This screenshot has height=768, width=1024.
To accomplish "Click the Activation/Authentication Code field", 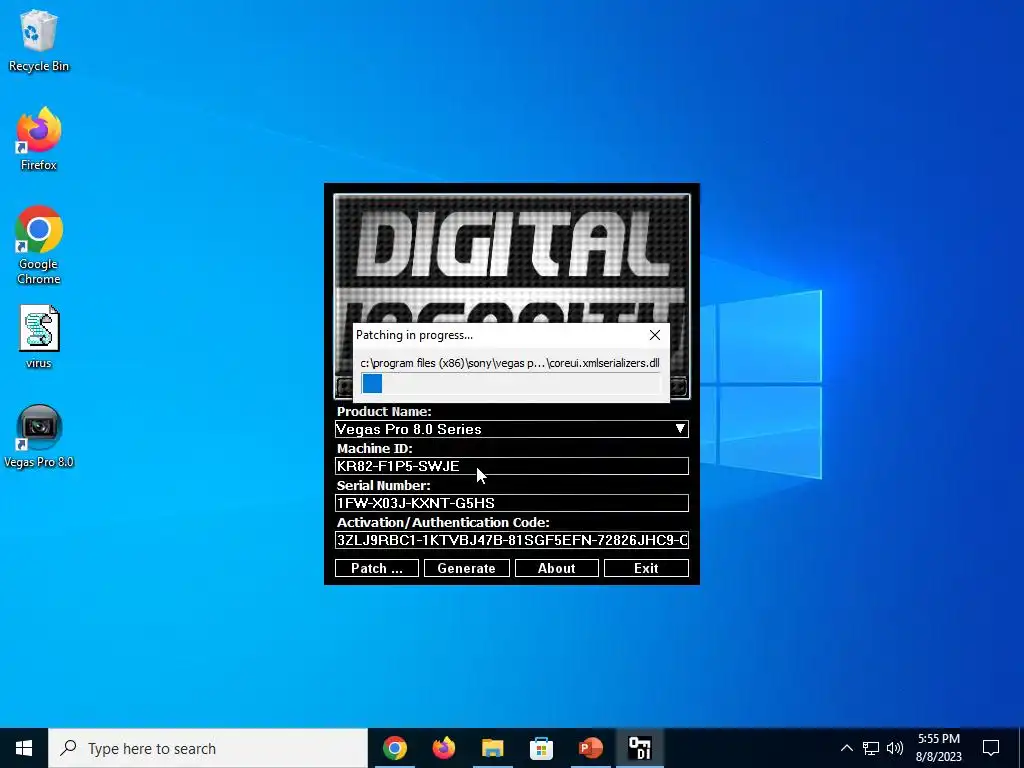I will click(512, 540).
